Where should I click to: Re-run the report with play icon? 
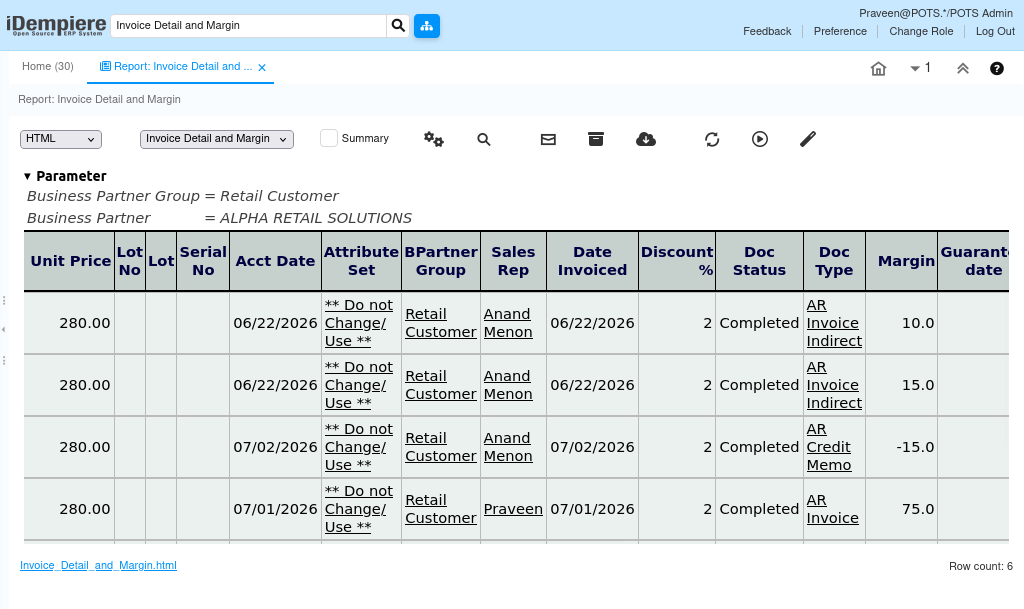[x=760, y=139]
